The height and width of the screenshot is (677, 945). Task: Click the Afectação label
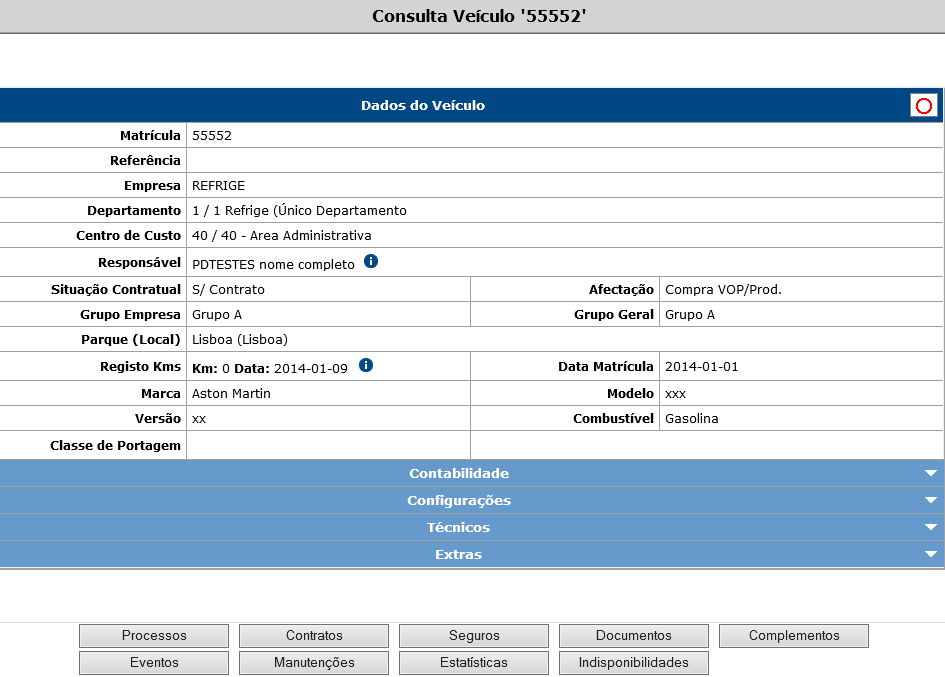[621, 289]
